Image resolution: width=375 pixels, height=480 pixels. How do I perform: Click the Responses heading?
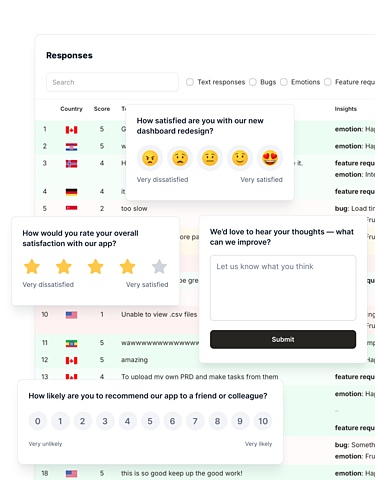point(69,55)
